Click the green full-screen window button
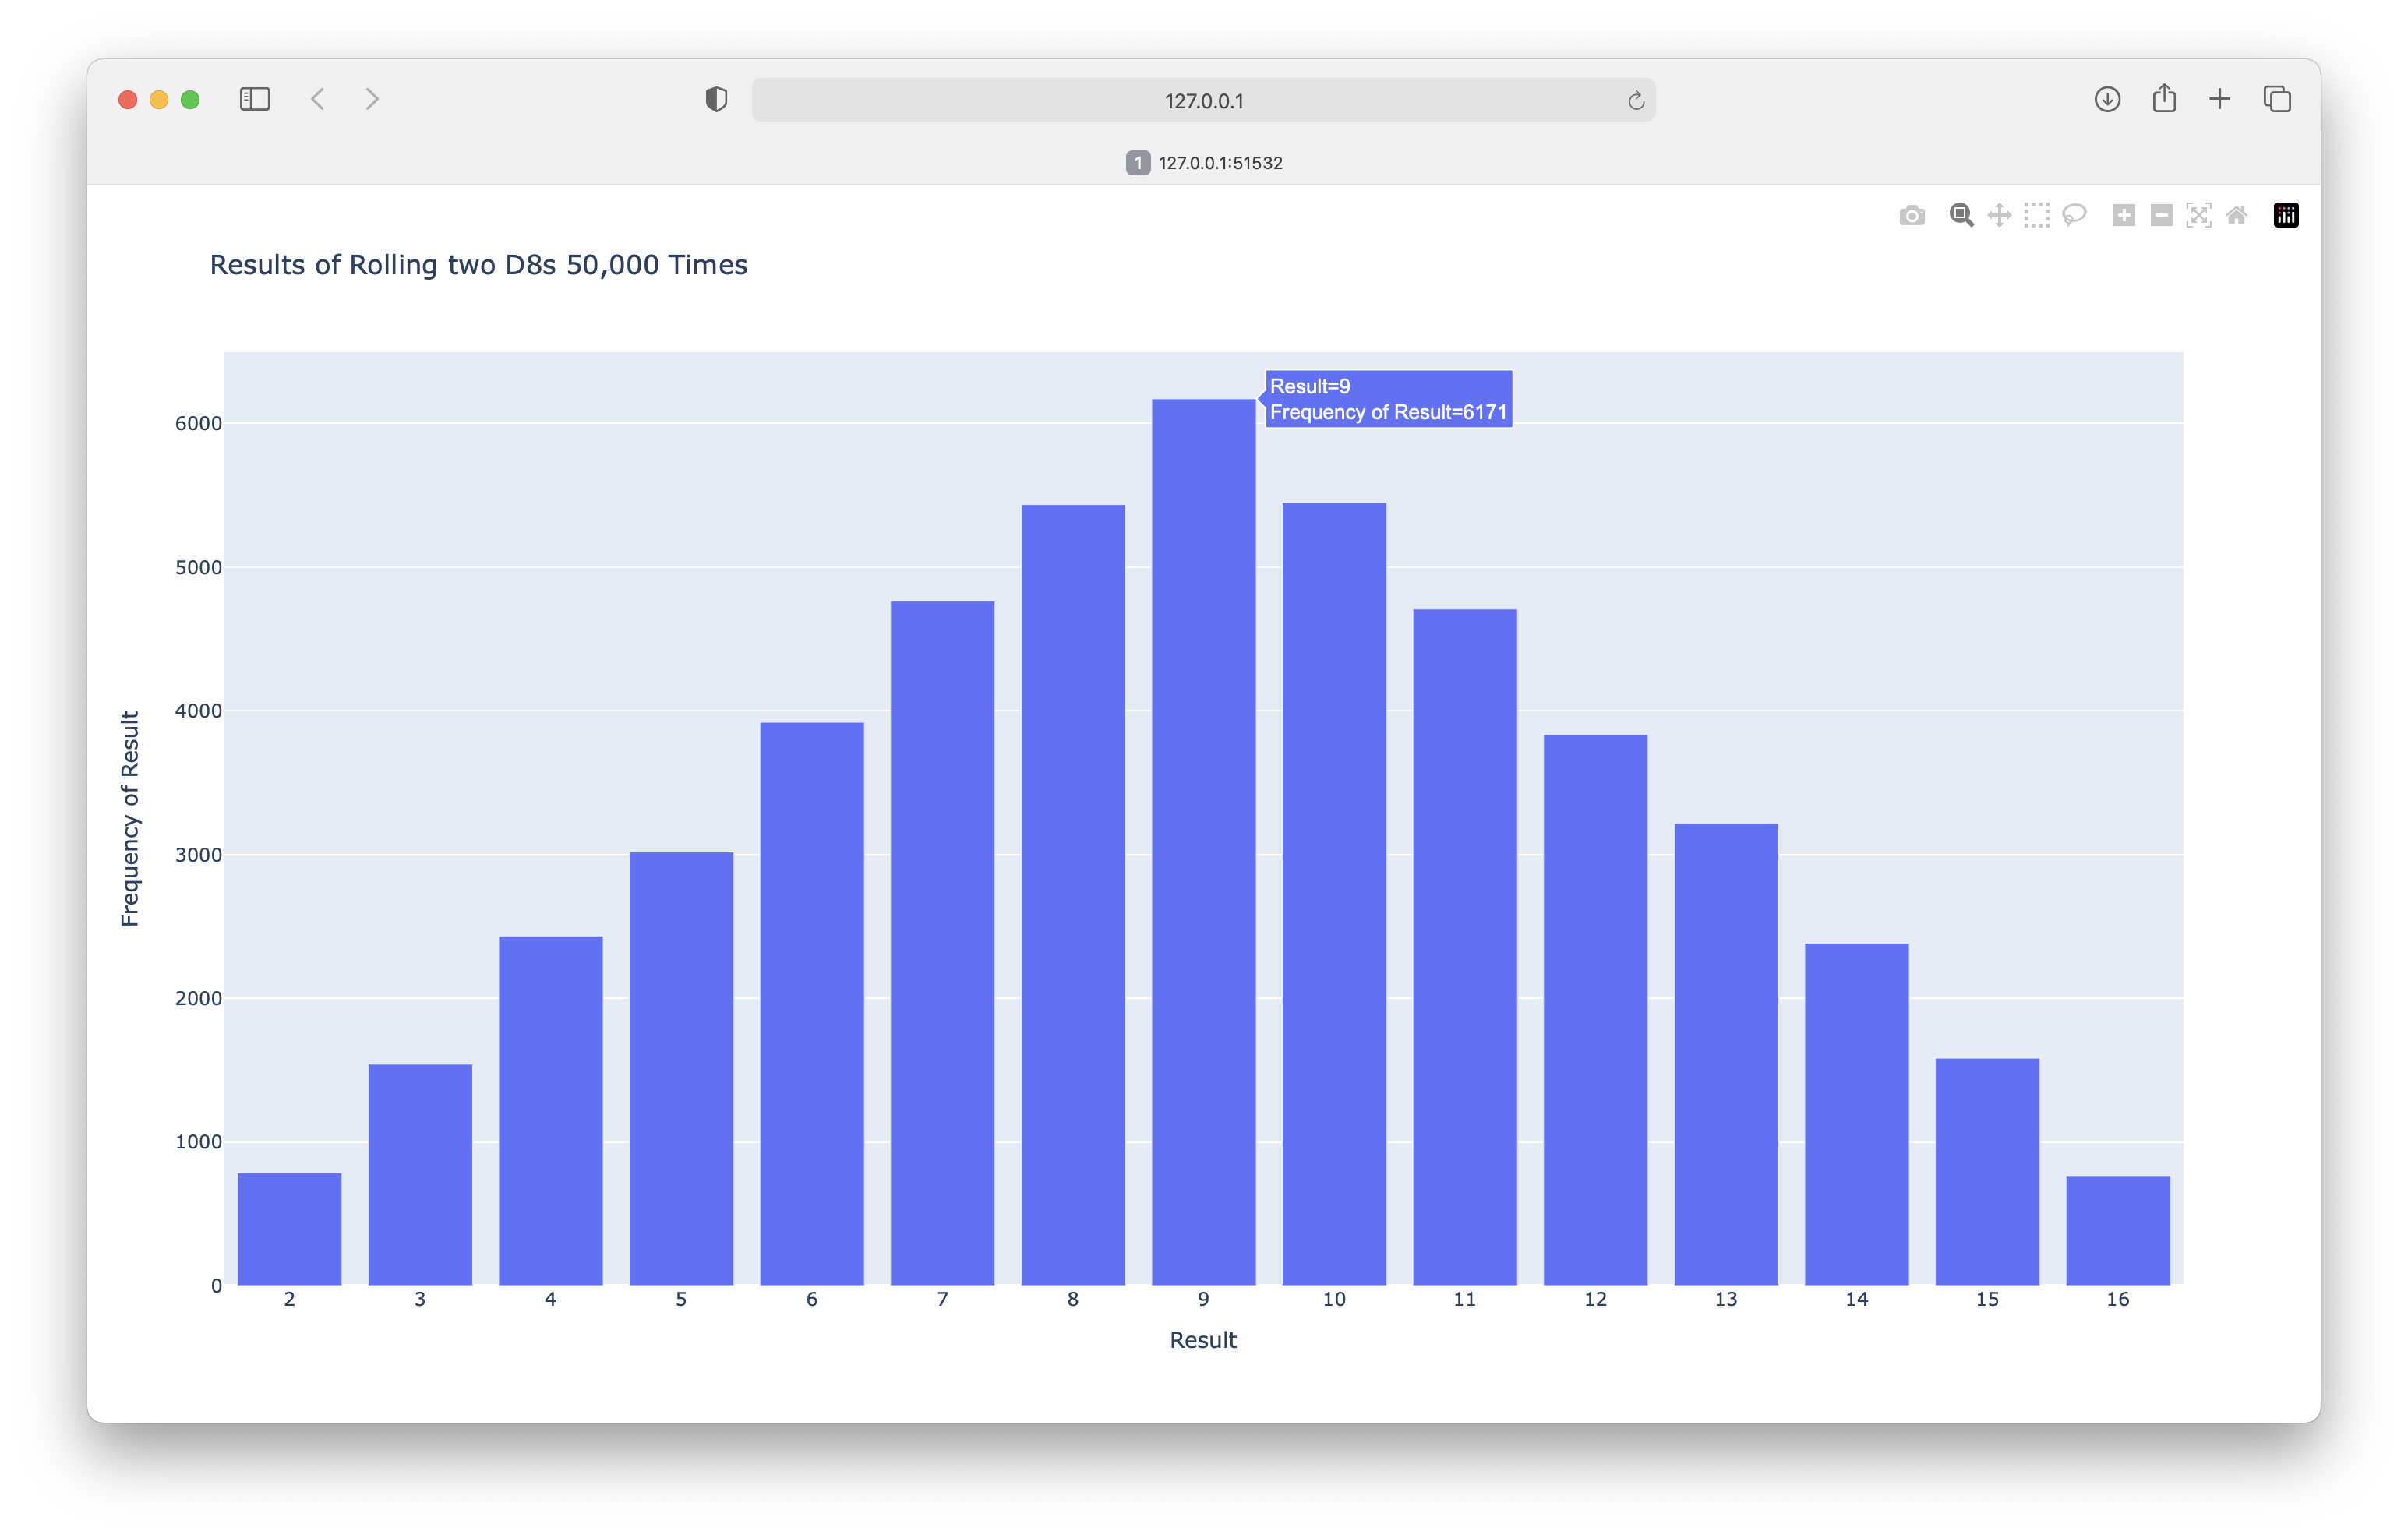 pyautogui.click(x=190, y=99)
